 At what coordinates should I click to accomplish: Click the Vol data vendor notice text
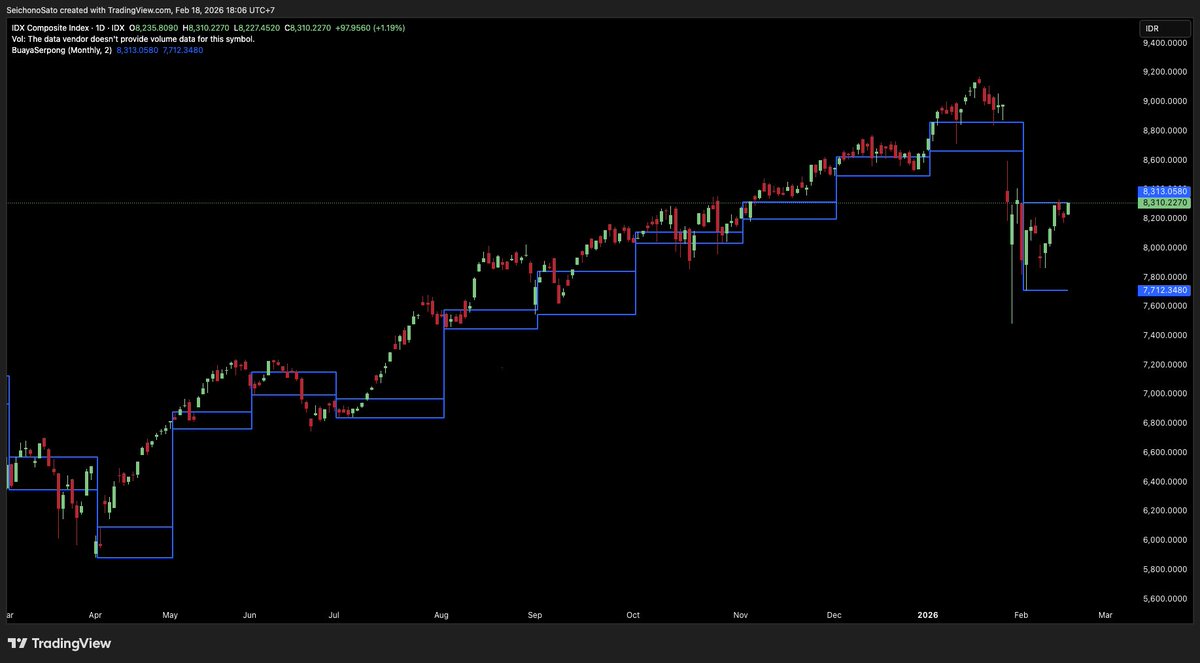(135, 39)
